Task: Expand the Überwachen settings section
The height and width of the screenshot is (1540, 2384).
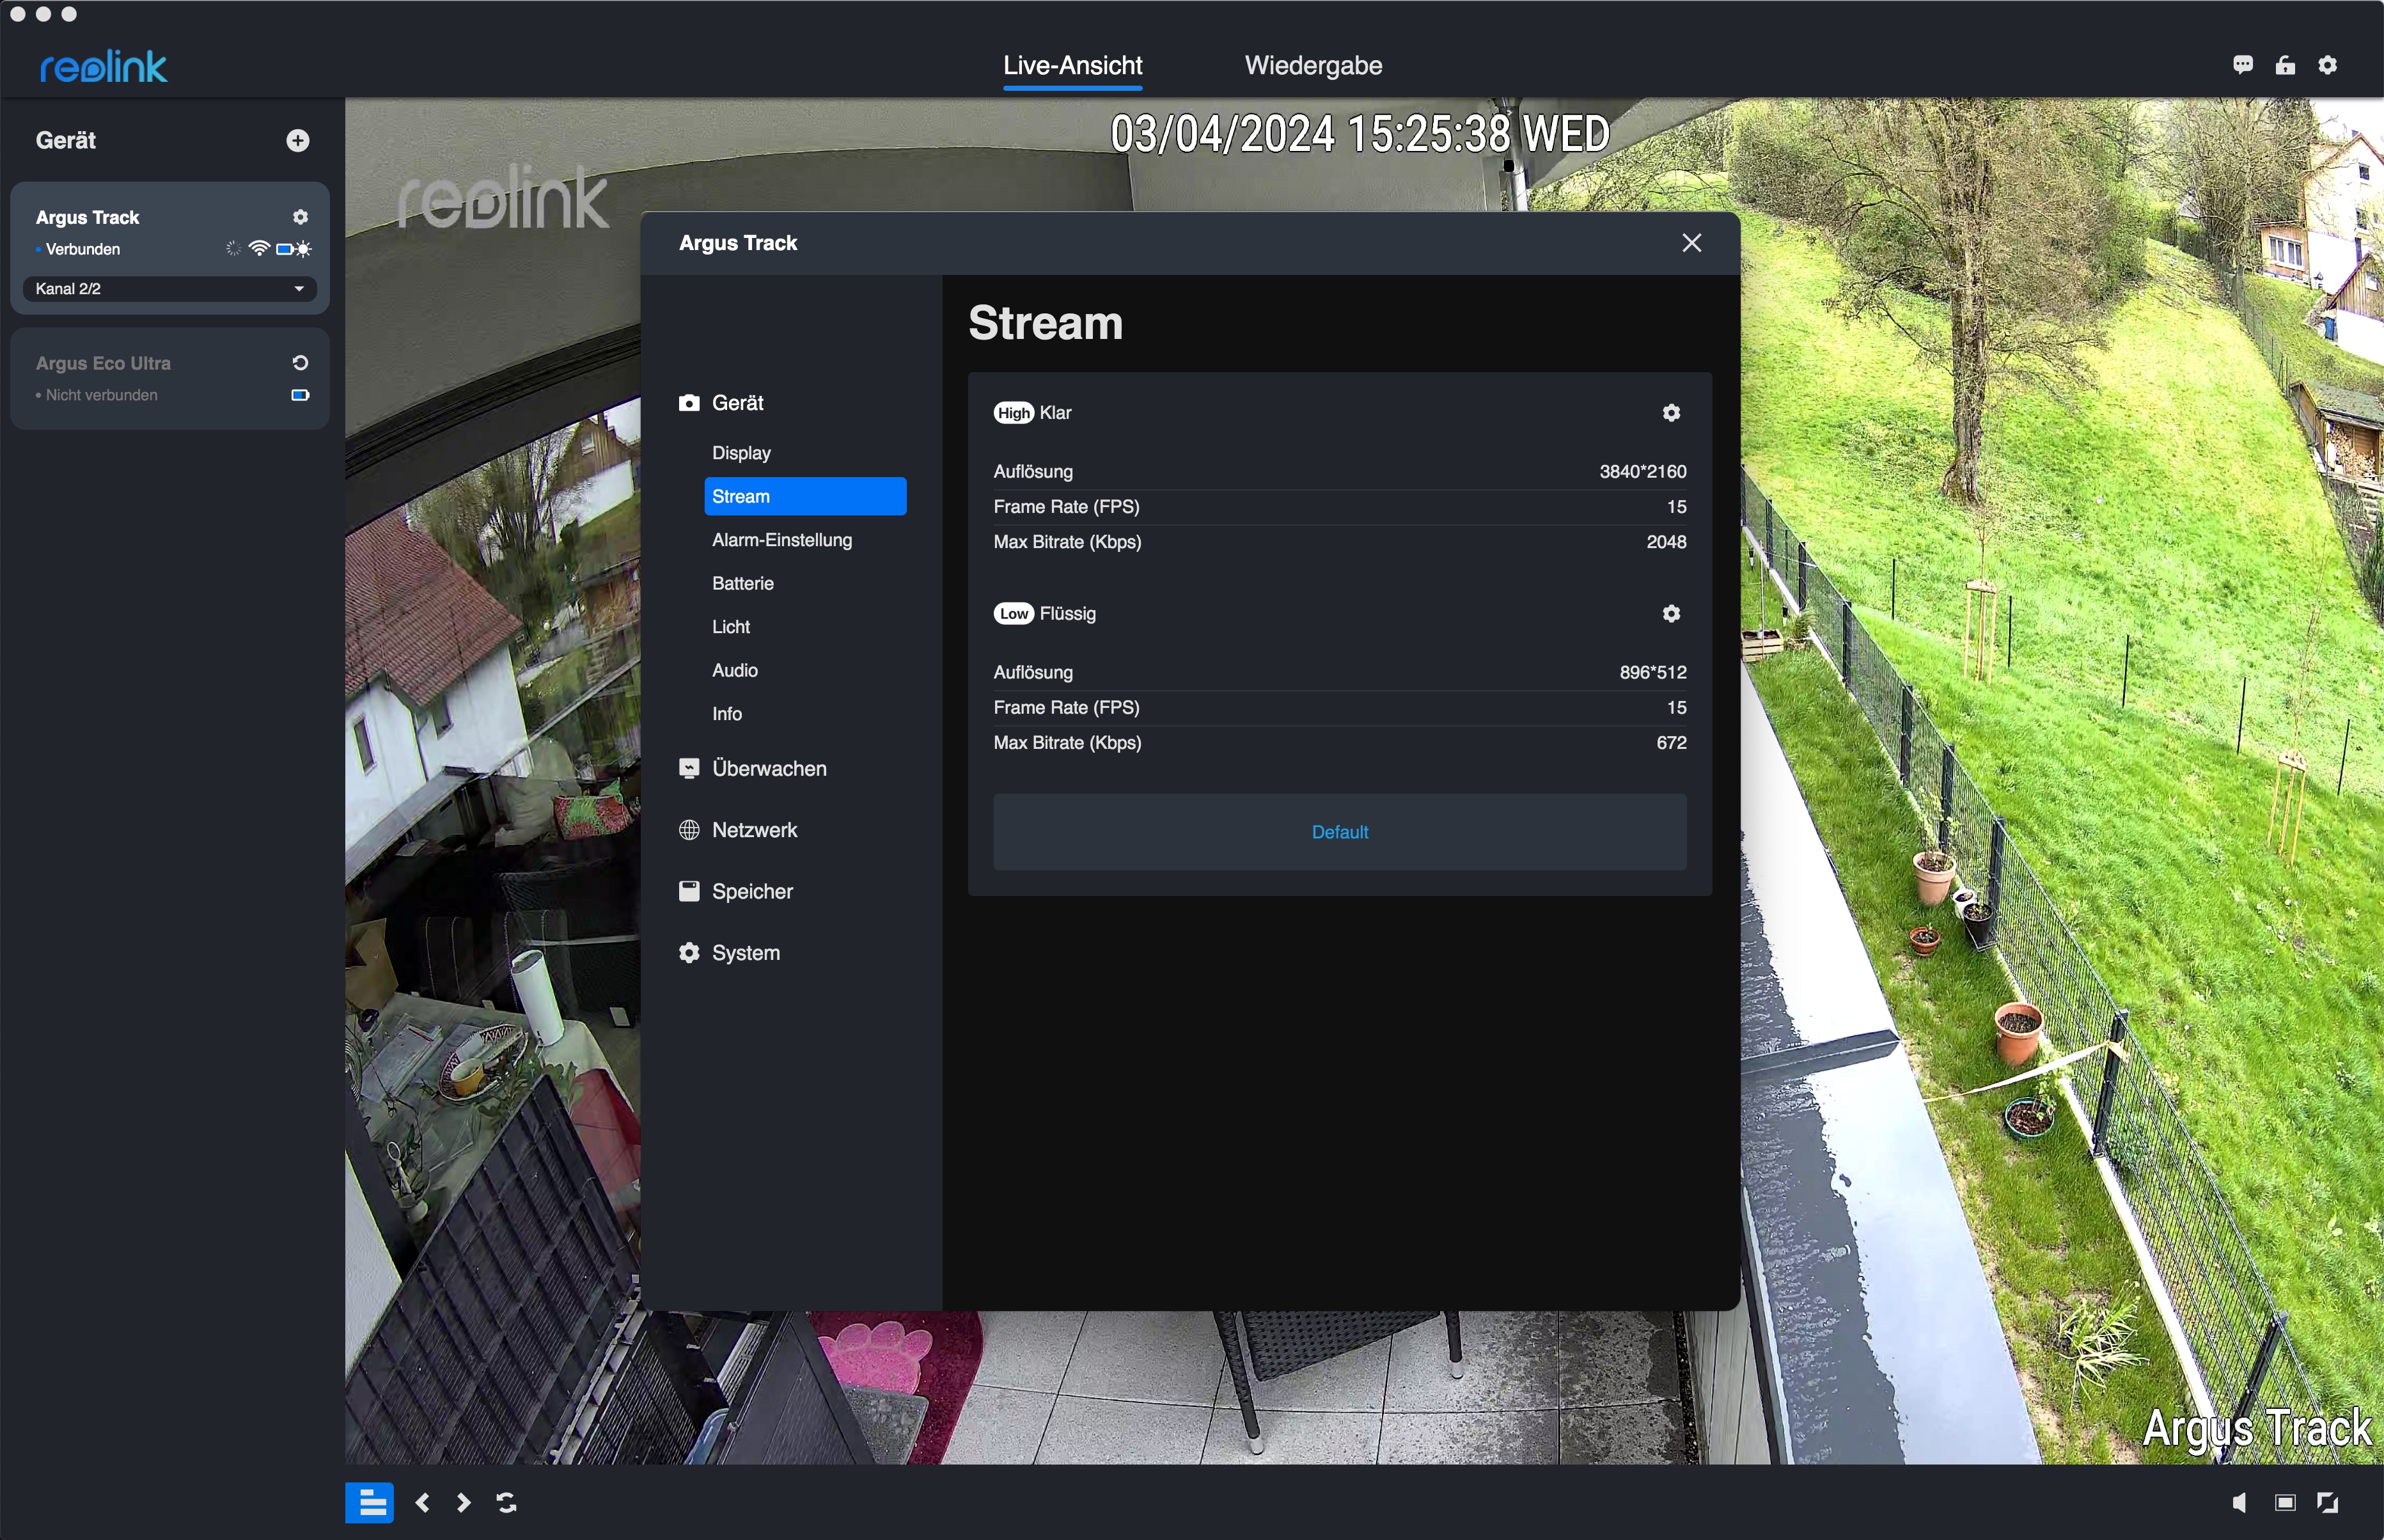Action: [768, 769]
